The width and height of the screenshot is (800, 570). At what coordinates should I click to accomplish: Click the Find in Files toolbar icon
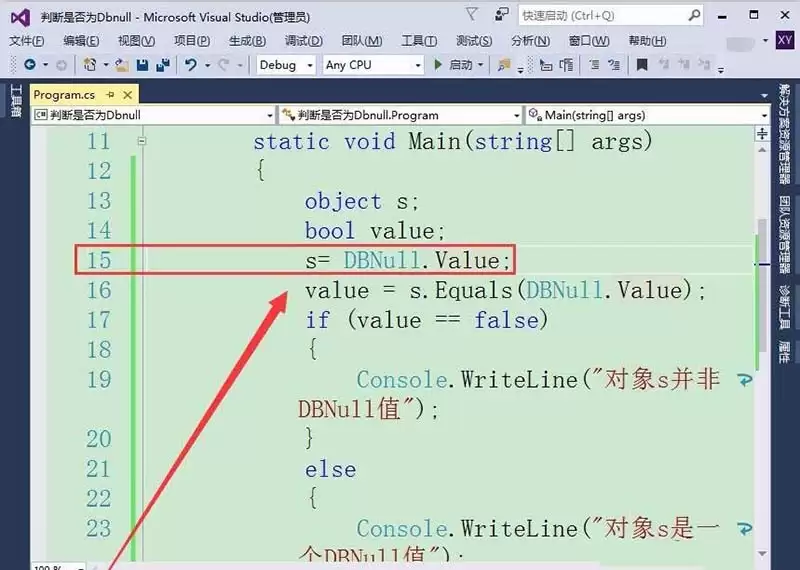pos(504,65)
